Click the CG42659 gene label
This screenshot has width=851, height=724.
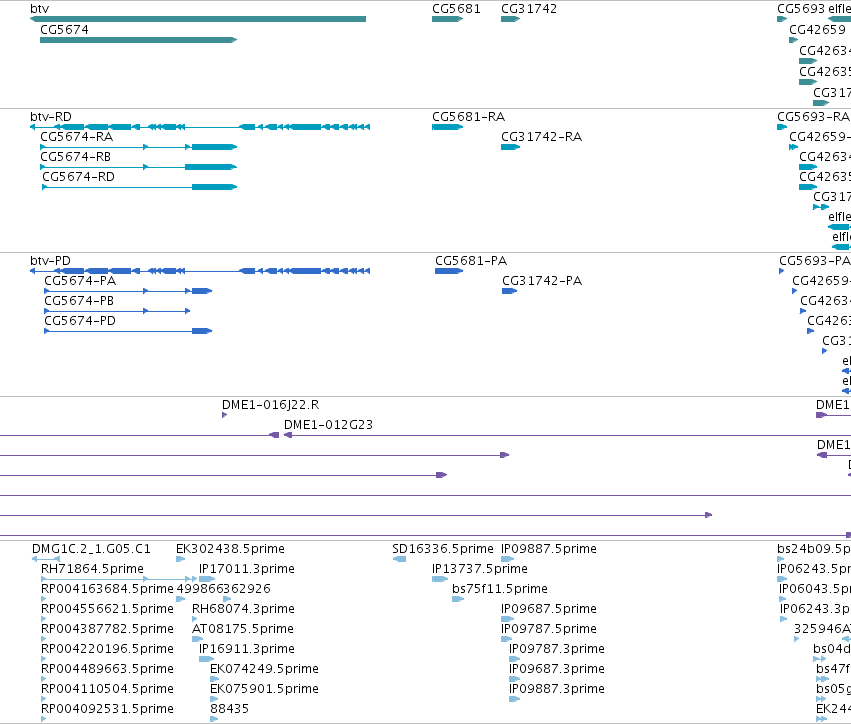817,30
